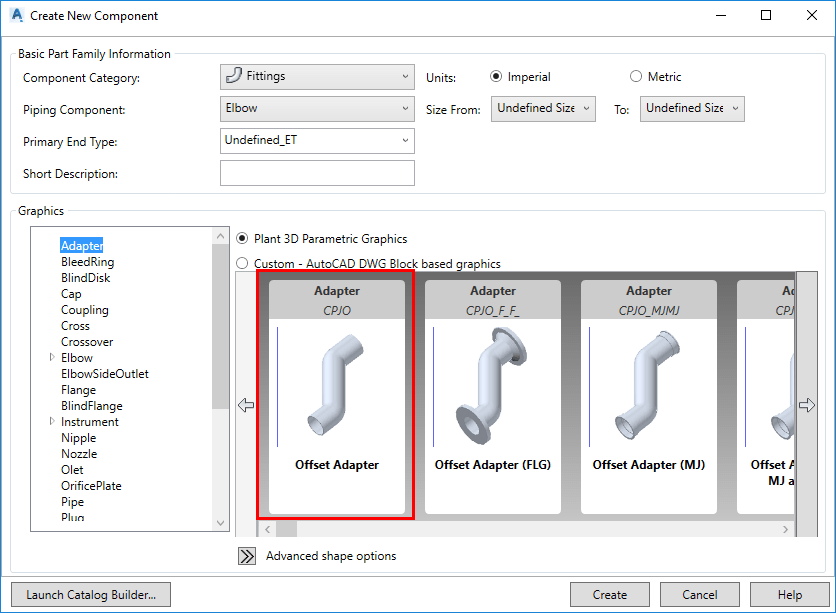Screen dimensions: 836x613
Task: Click Launch Catalog Builder button
Action: 91,595
